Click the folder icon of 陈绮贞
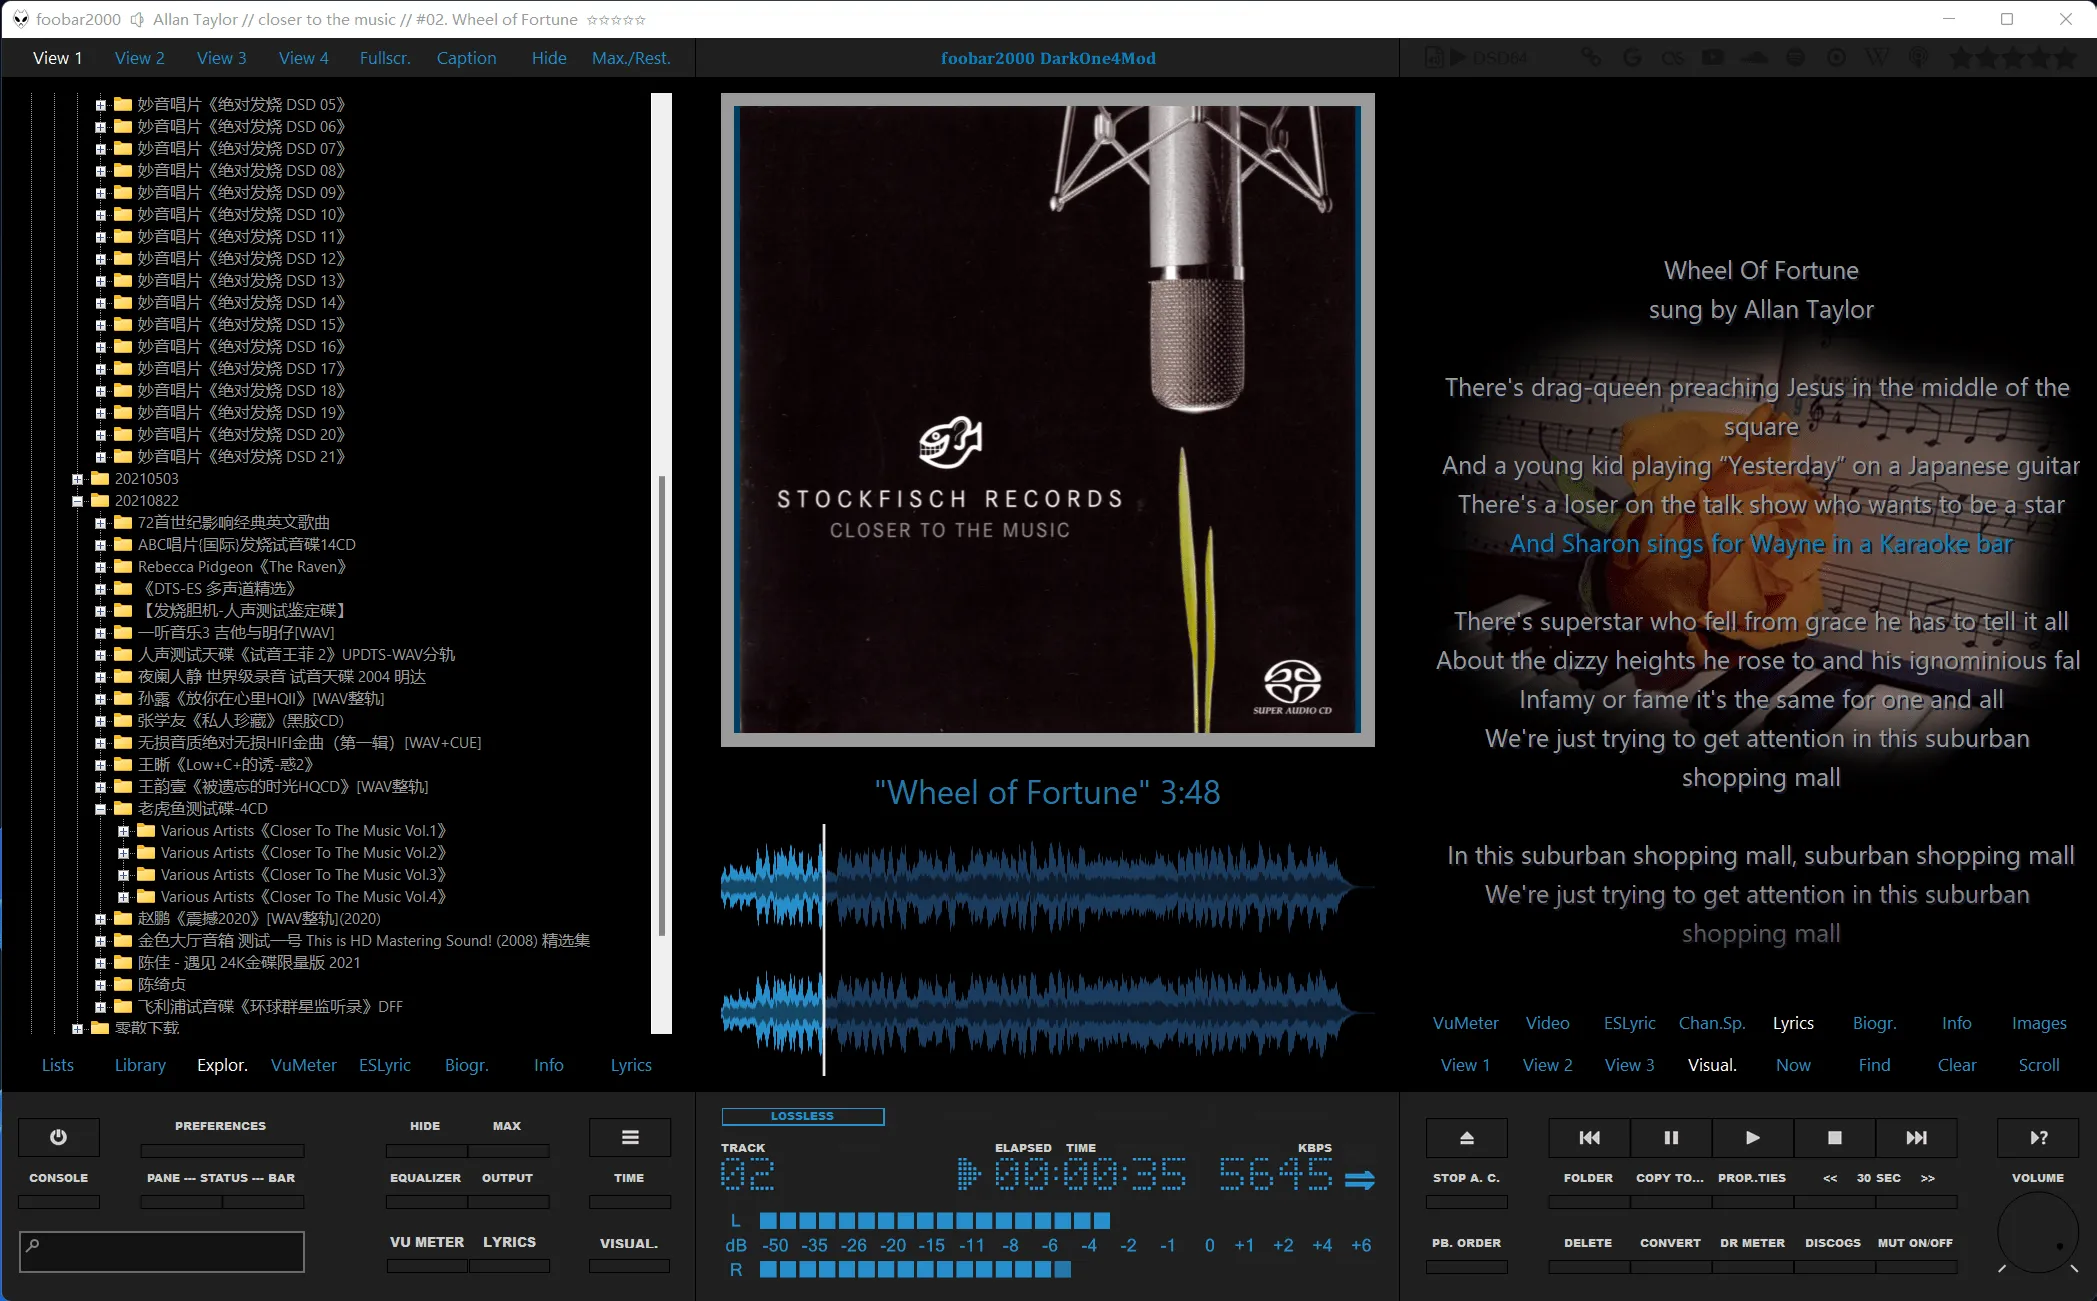 123,984
